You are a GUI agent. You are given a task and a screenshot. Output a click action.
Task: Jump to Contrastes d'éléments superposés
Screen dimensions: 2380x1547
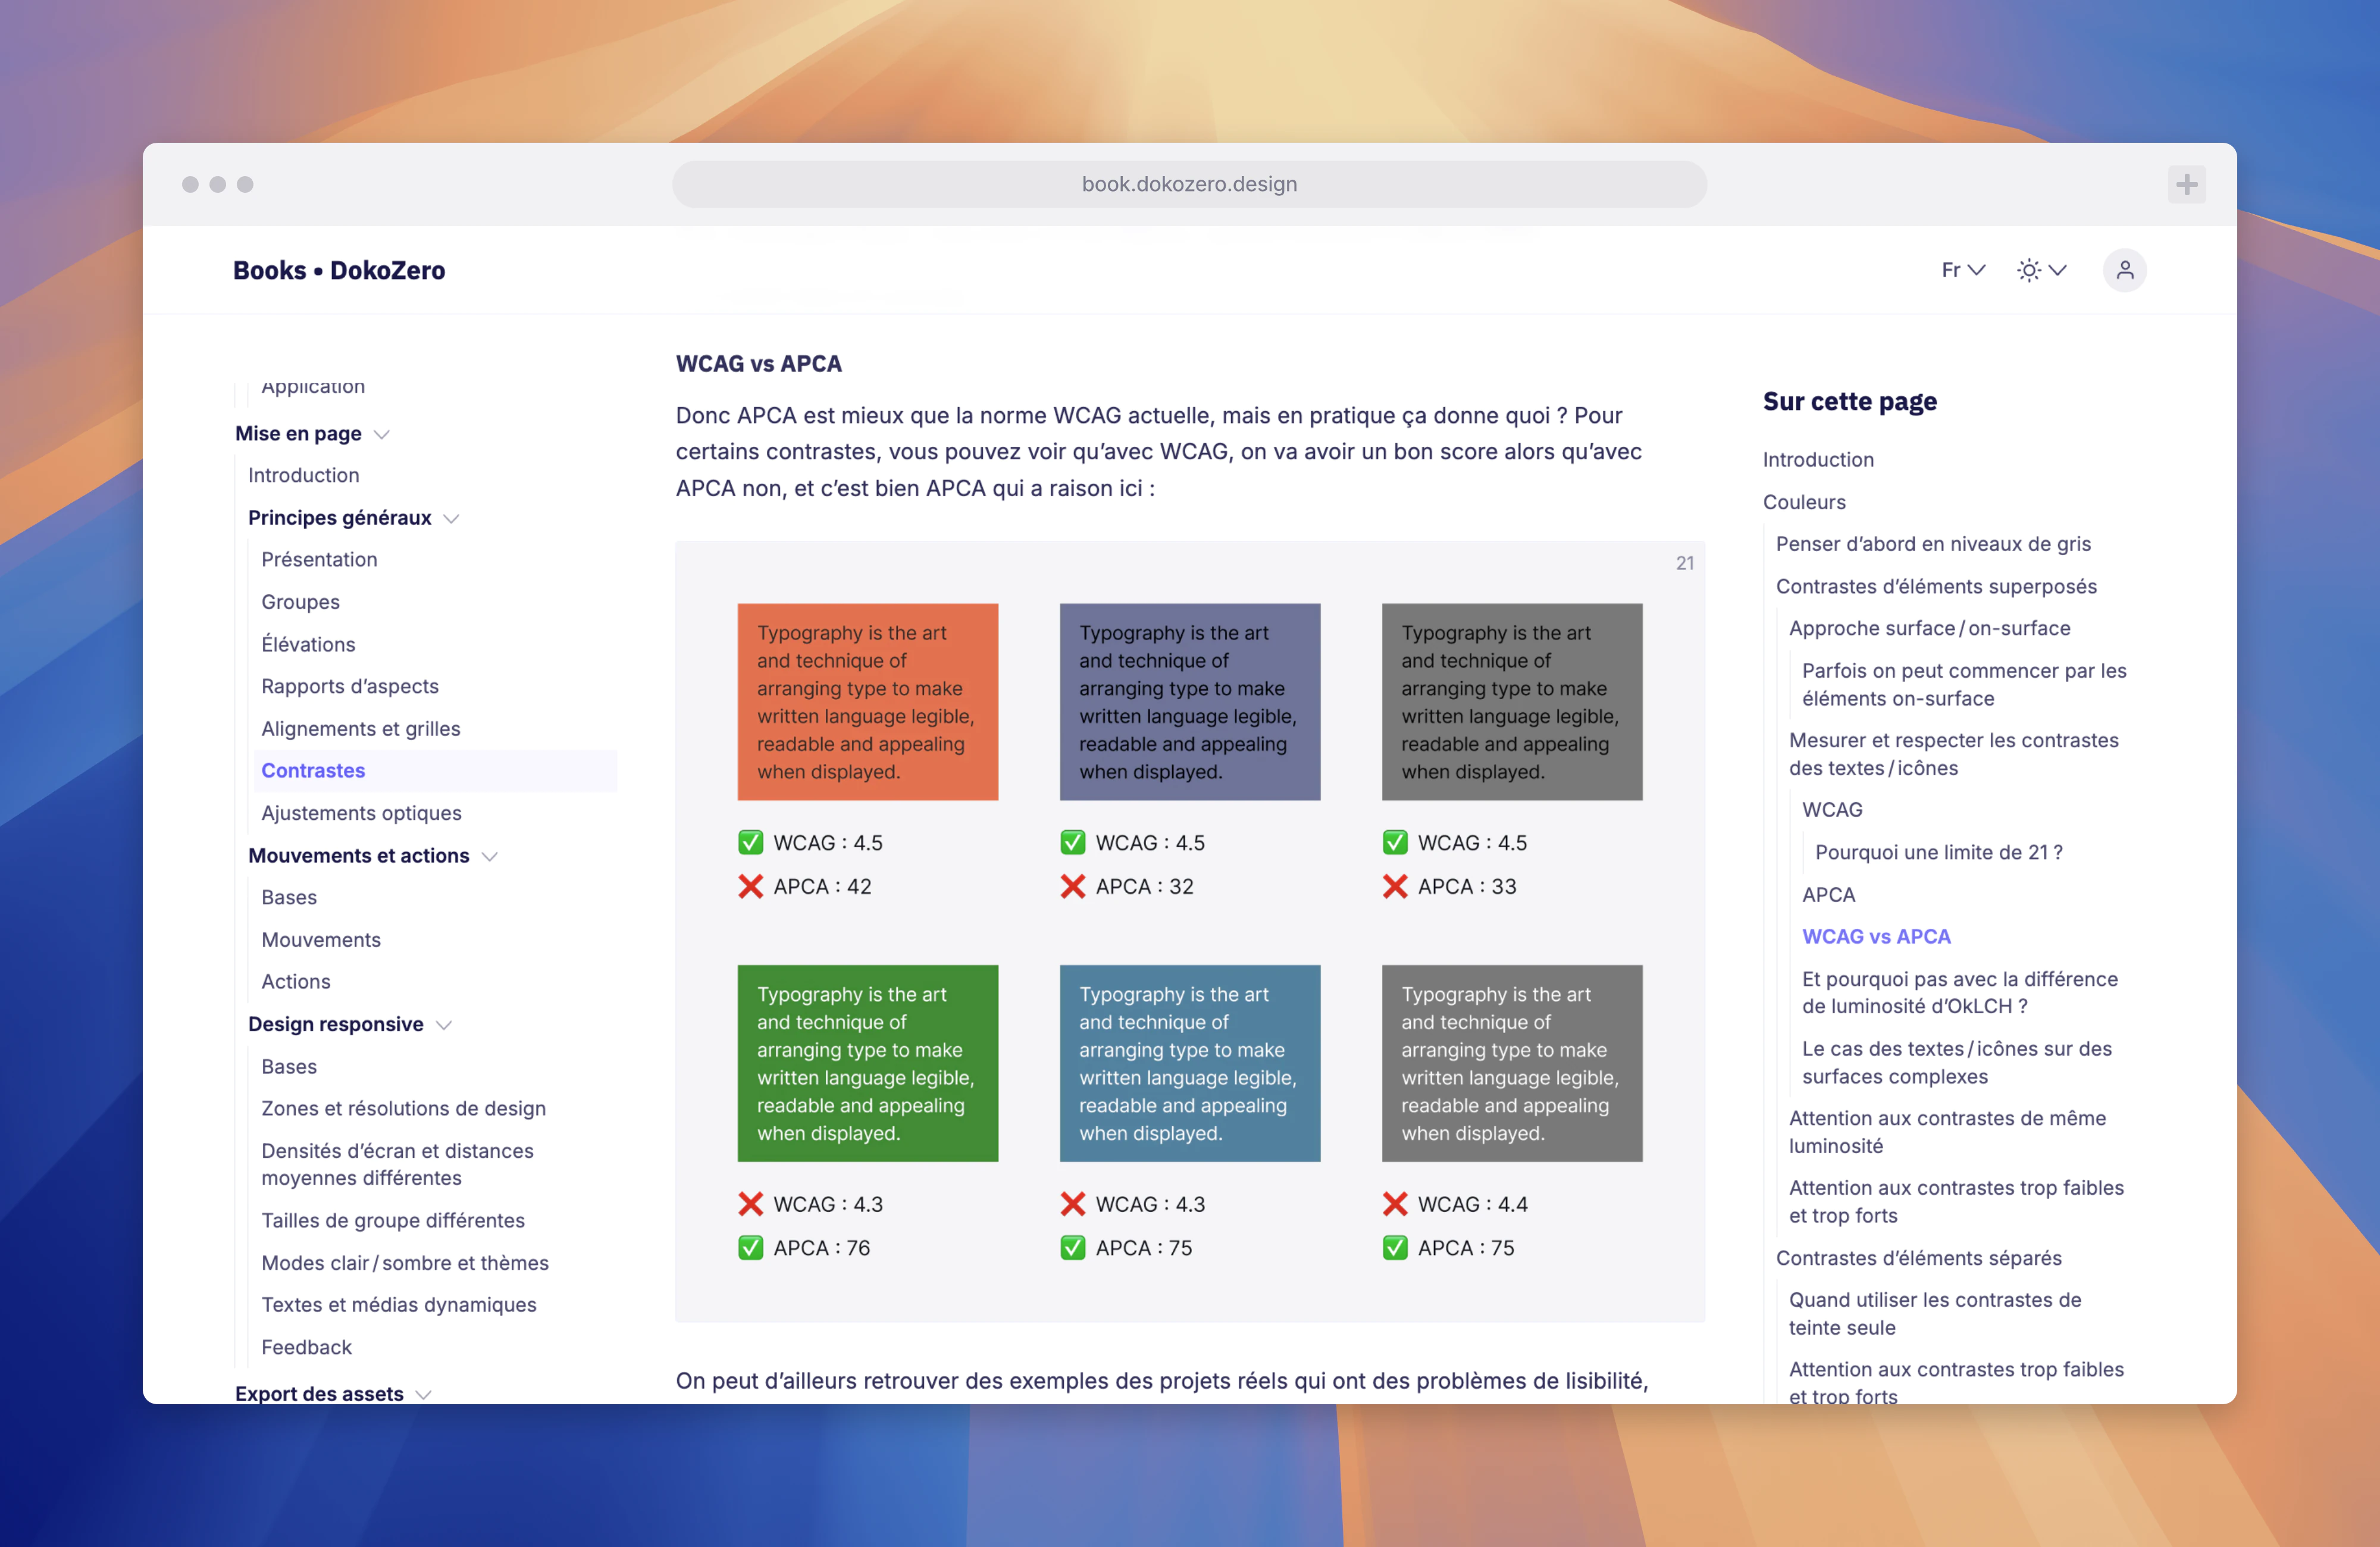click(1936, 586)
